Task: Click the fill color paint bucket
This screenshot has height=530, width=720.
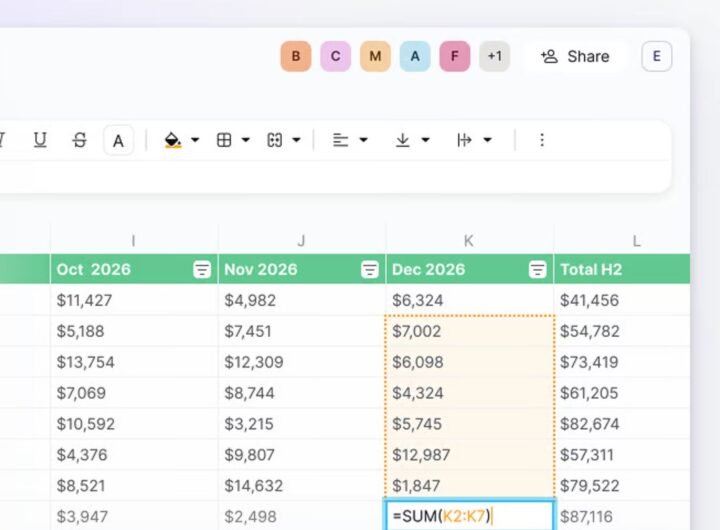Action: coord(173,140)
